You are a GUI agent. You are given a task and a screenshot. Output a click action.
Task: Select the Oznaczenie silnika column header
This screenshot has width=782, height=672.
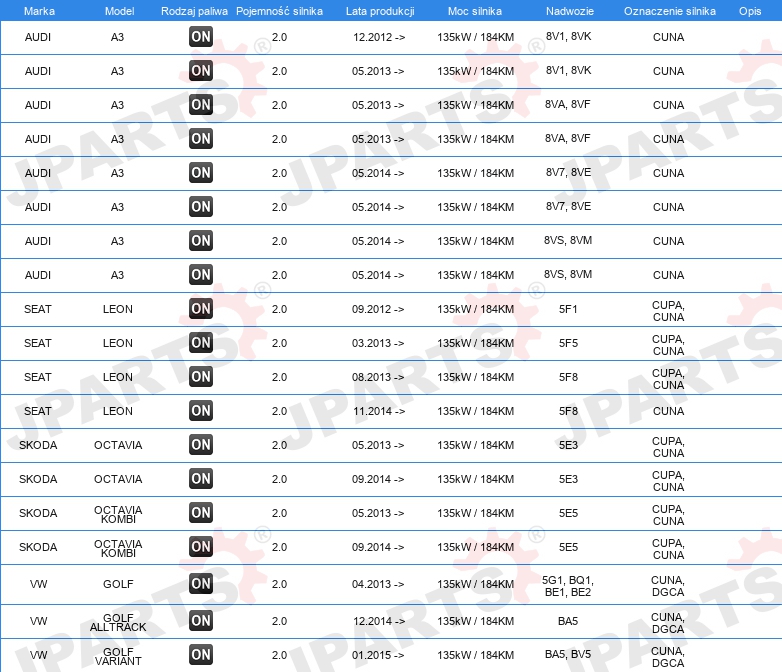pos(670,11)
